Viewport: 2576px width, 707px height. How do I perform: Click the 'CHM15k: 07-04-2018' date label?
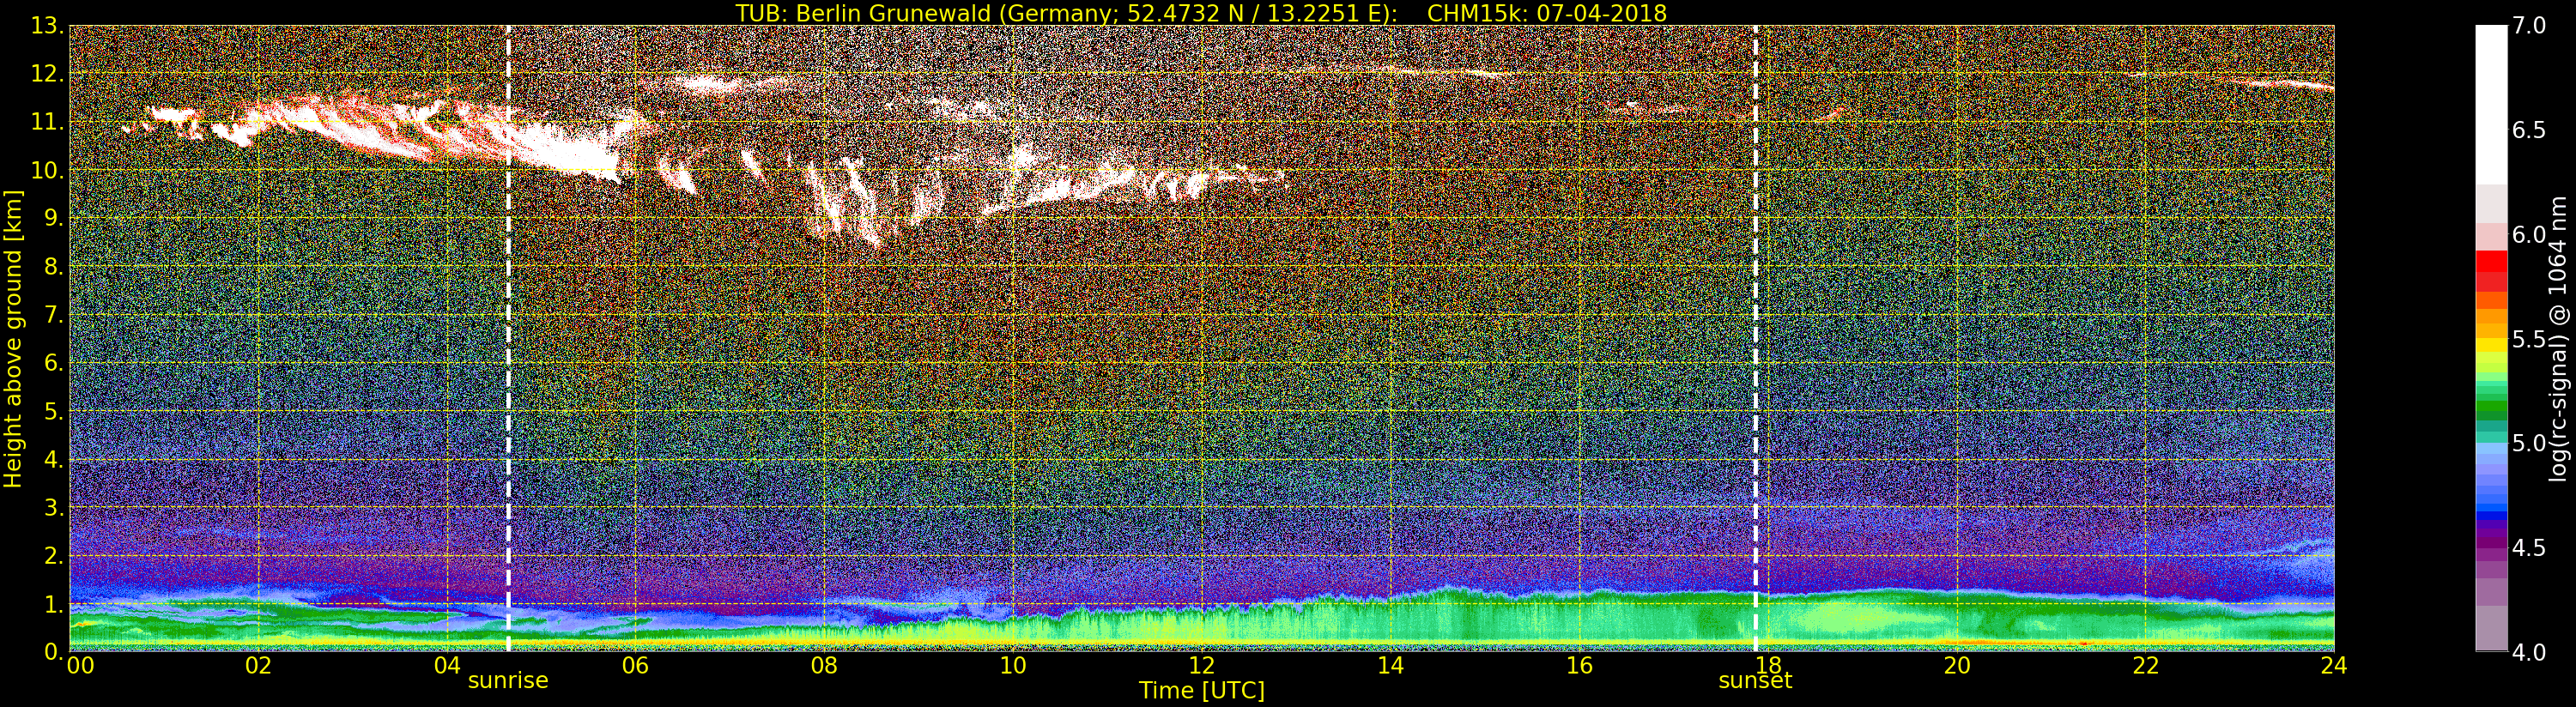coord(1547,13)
